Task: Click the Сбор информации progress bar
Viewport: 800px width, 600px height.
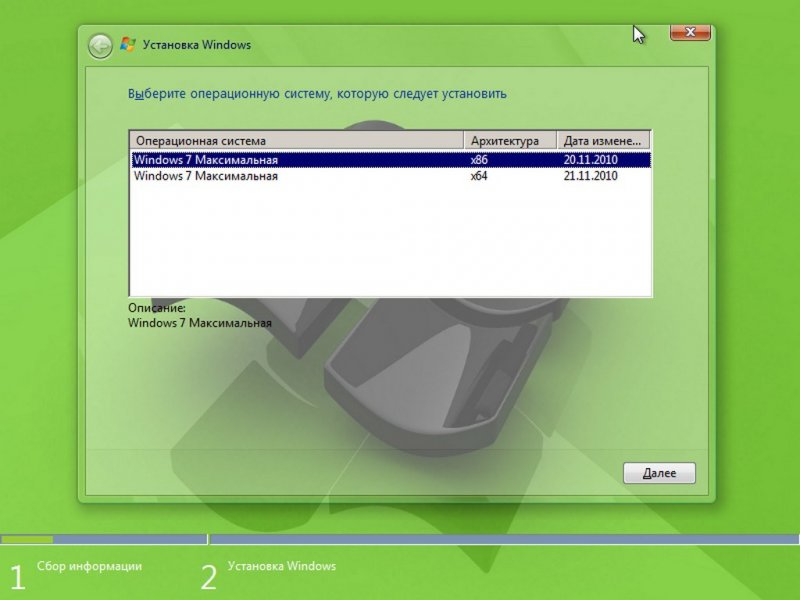Action: (104, 539)
